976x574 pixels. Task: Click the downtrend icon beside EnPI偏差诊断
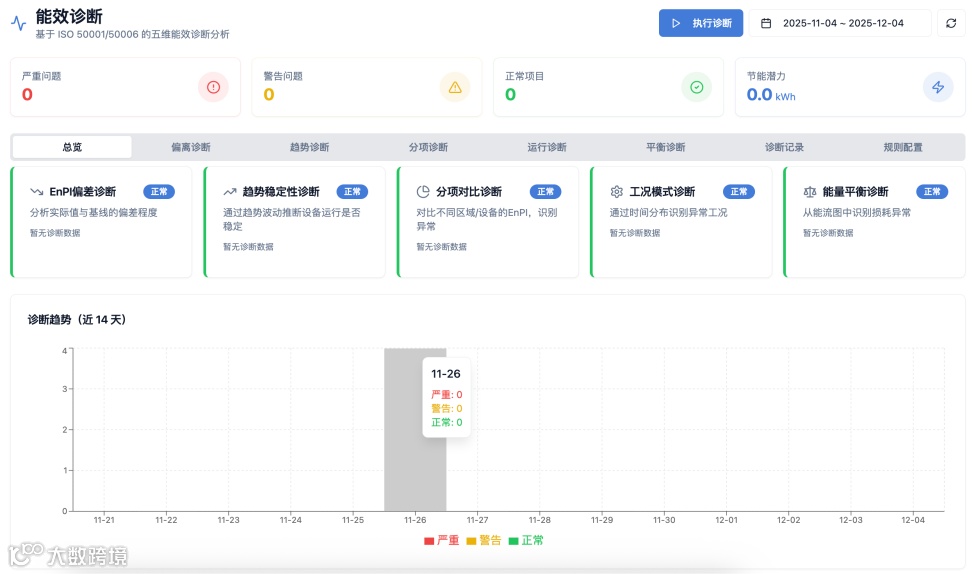pyautogui.click(x=37, y=192)
